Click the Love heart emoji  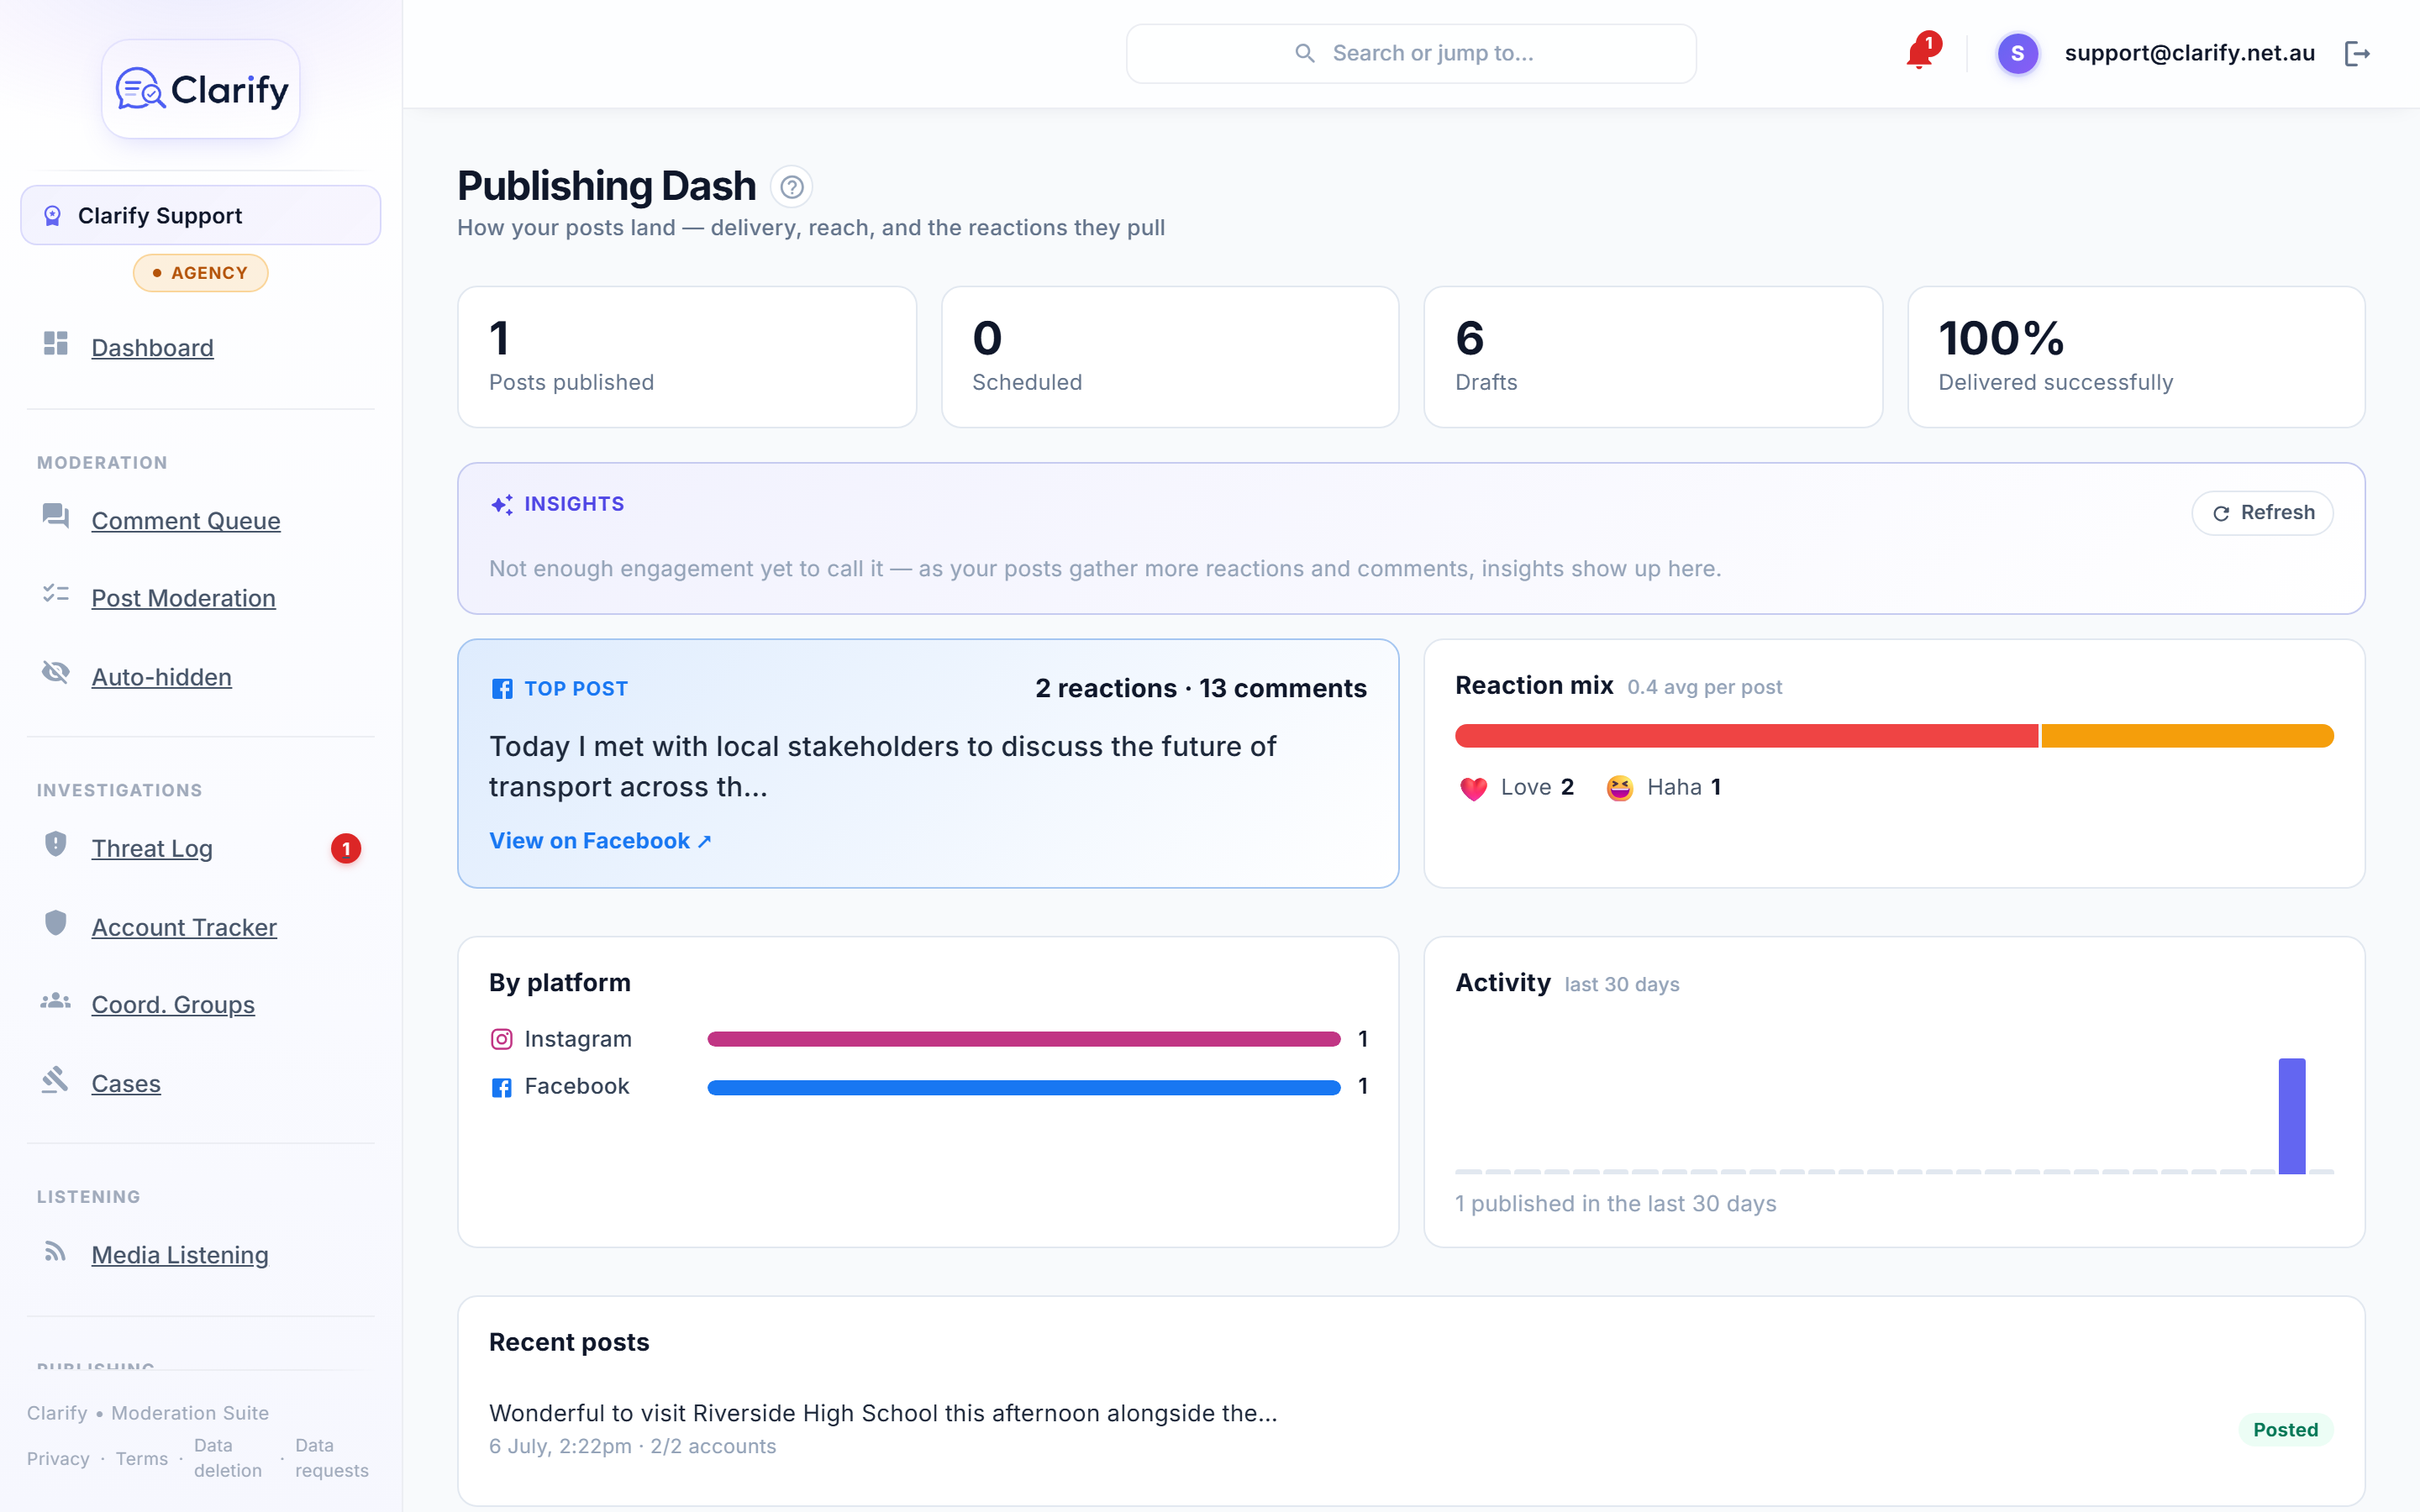pos(1473,789)
